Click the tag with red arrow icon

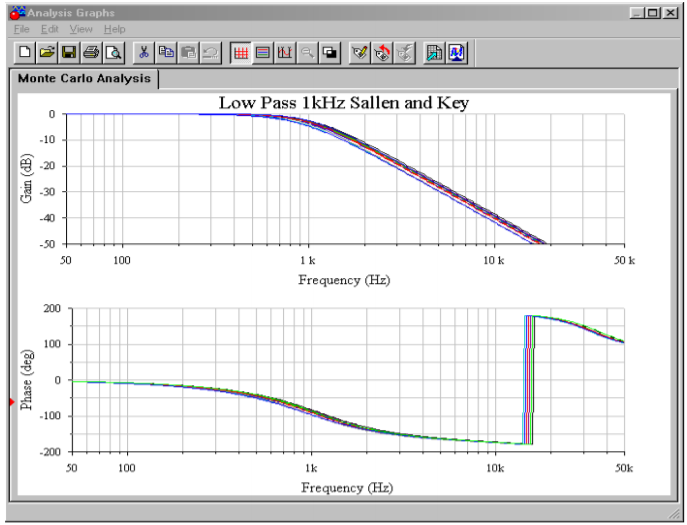click(x=382, y=53)
